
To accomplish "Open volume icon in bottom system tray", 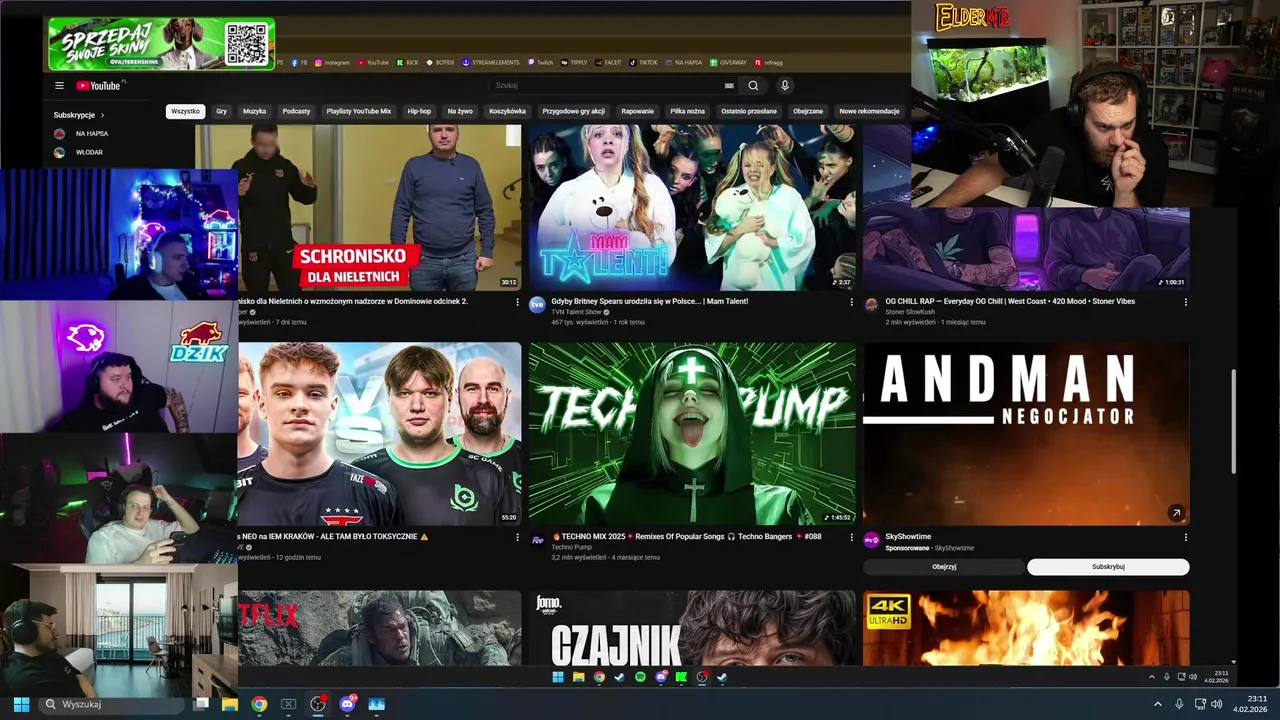I will (x=1216, y=704).
